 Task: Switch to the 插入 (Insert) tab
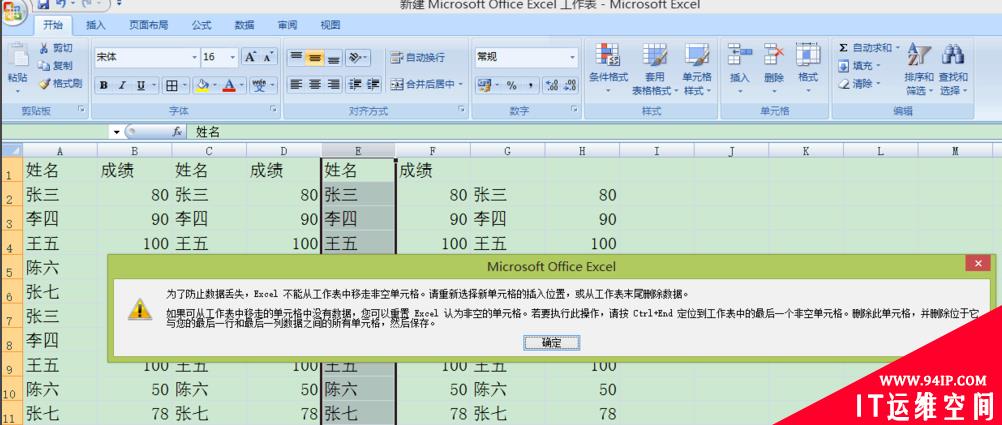pyautogui.click(x=96, y=26)
